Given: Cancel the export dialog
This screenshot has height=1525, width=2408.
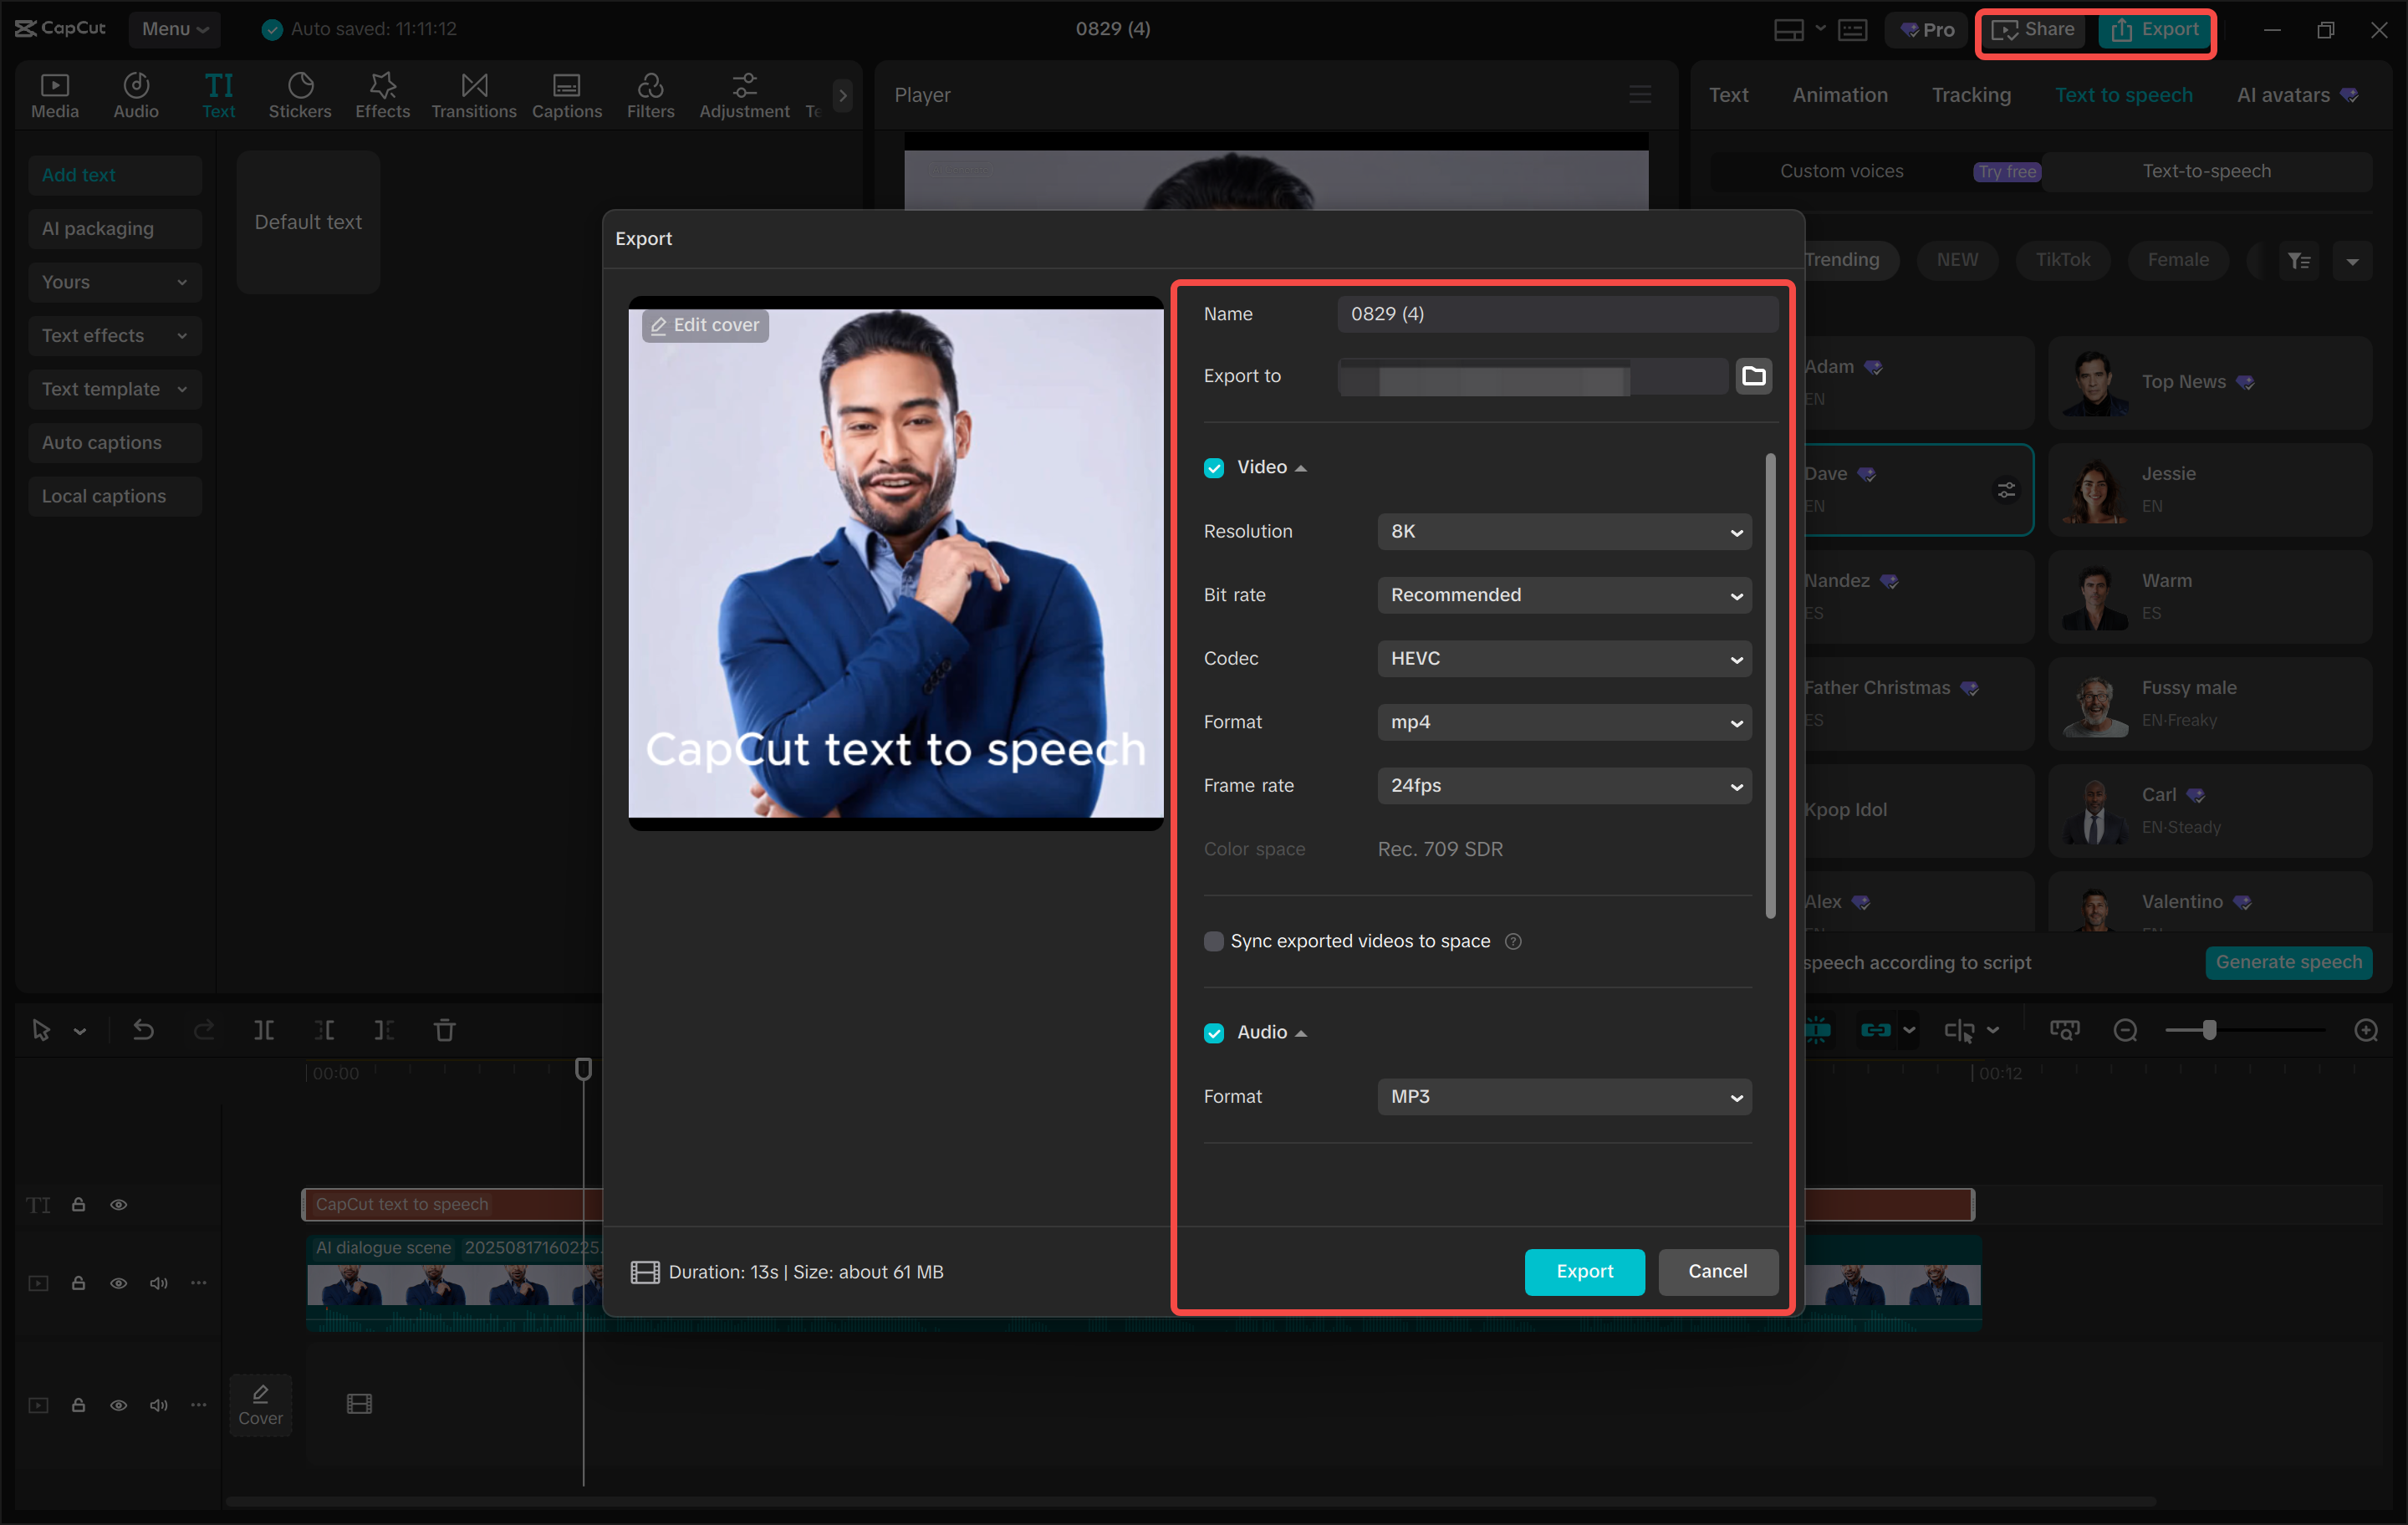Looking at the screenshot, I should (x=1717, y=1272).
